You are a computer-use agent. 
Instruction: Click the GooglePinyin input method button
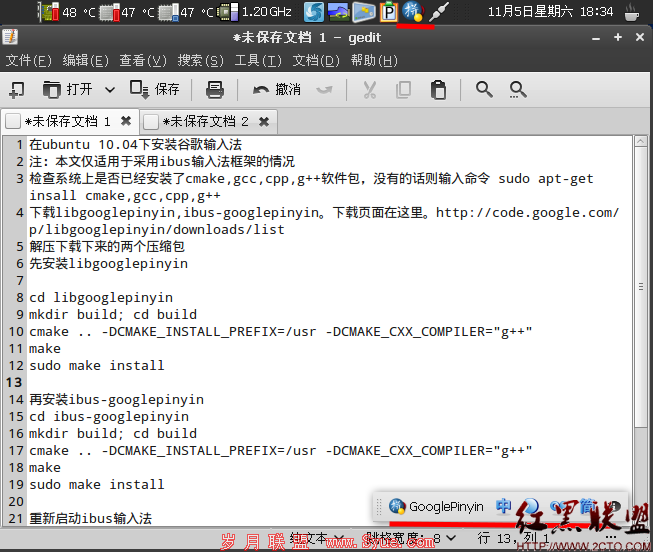pos(436,507)
